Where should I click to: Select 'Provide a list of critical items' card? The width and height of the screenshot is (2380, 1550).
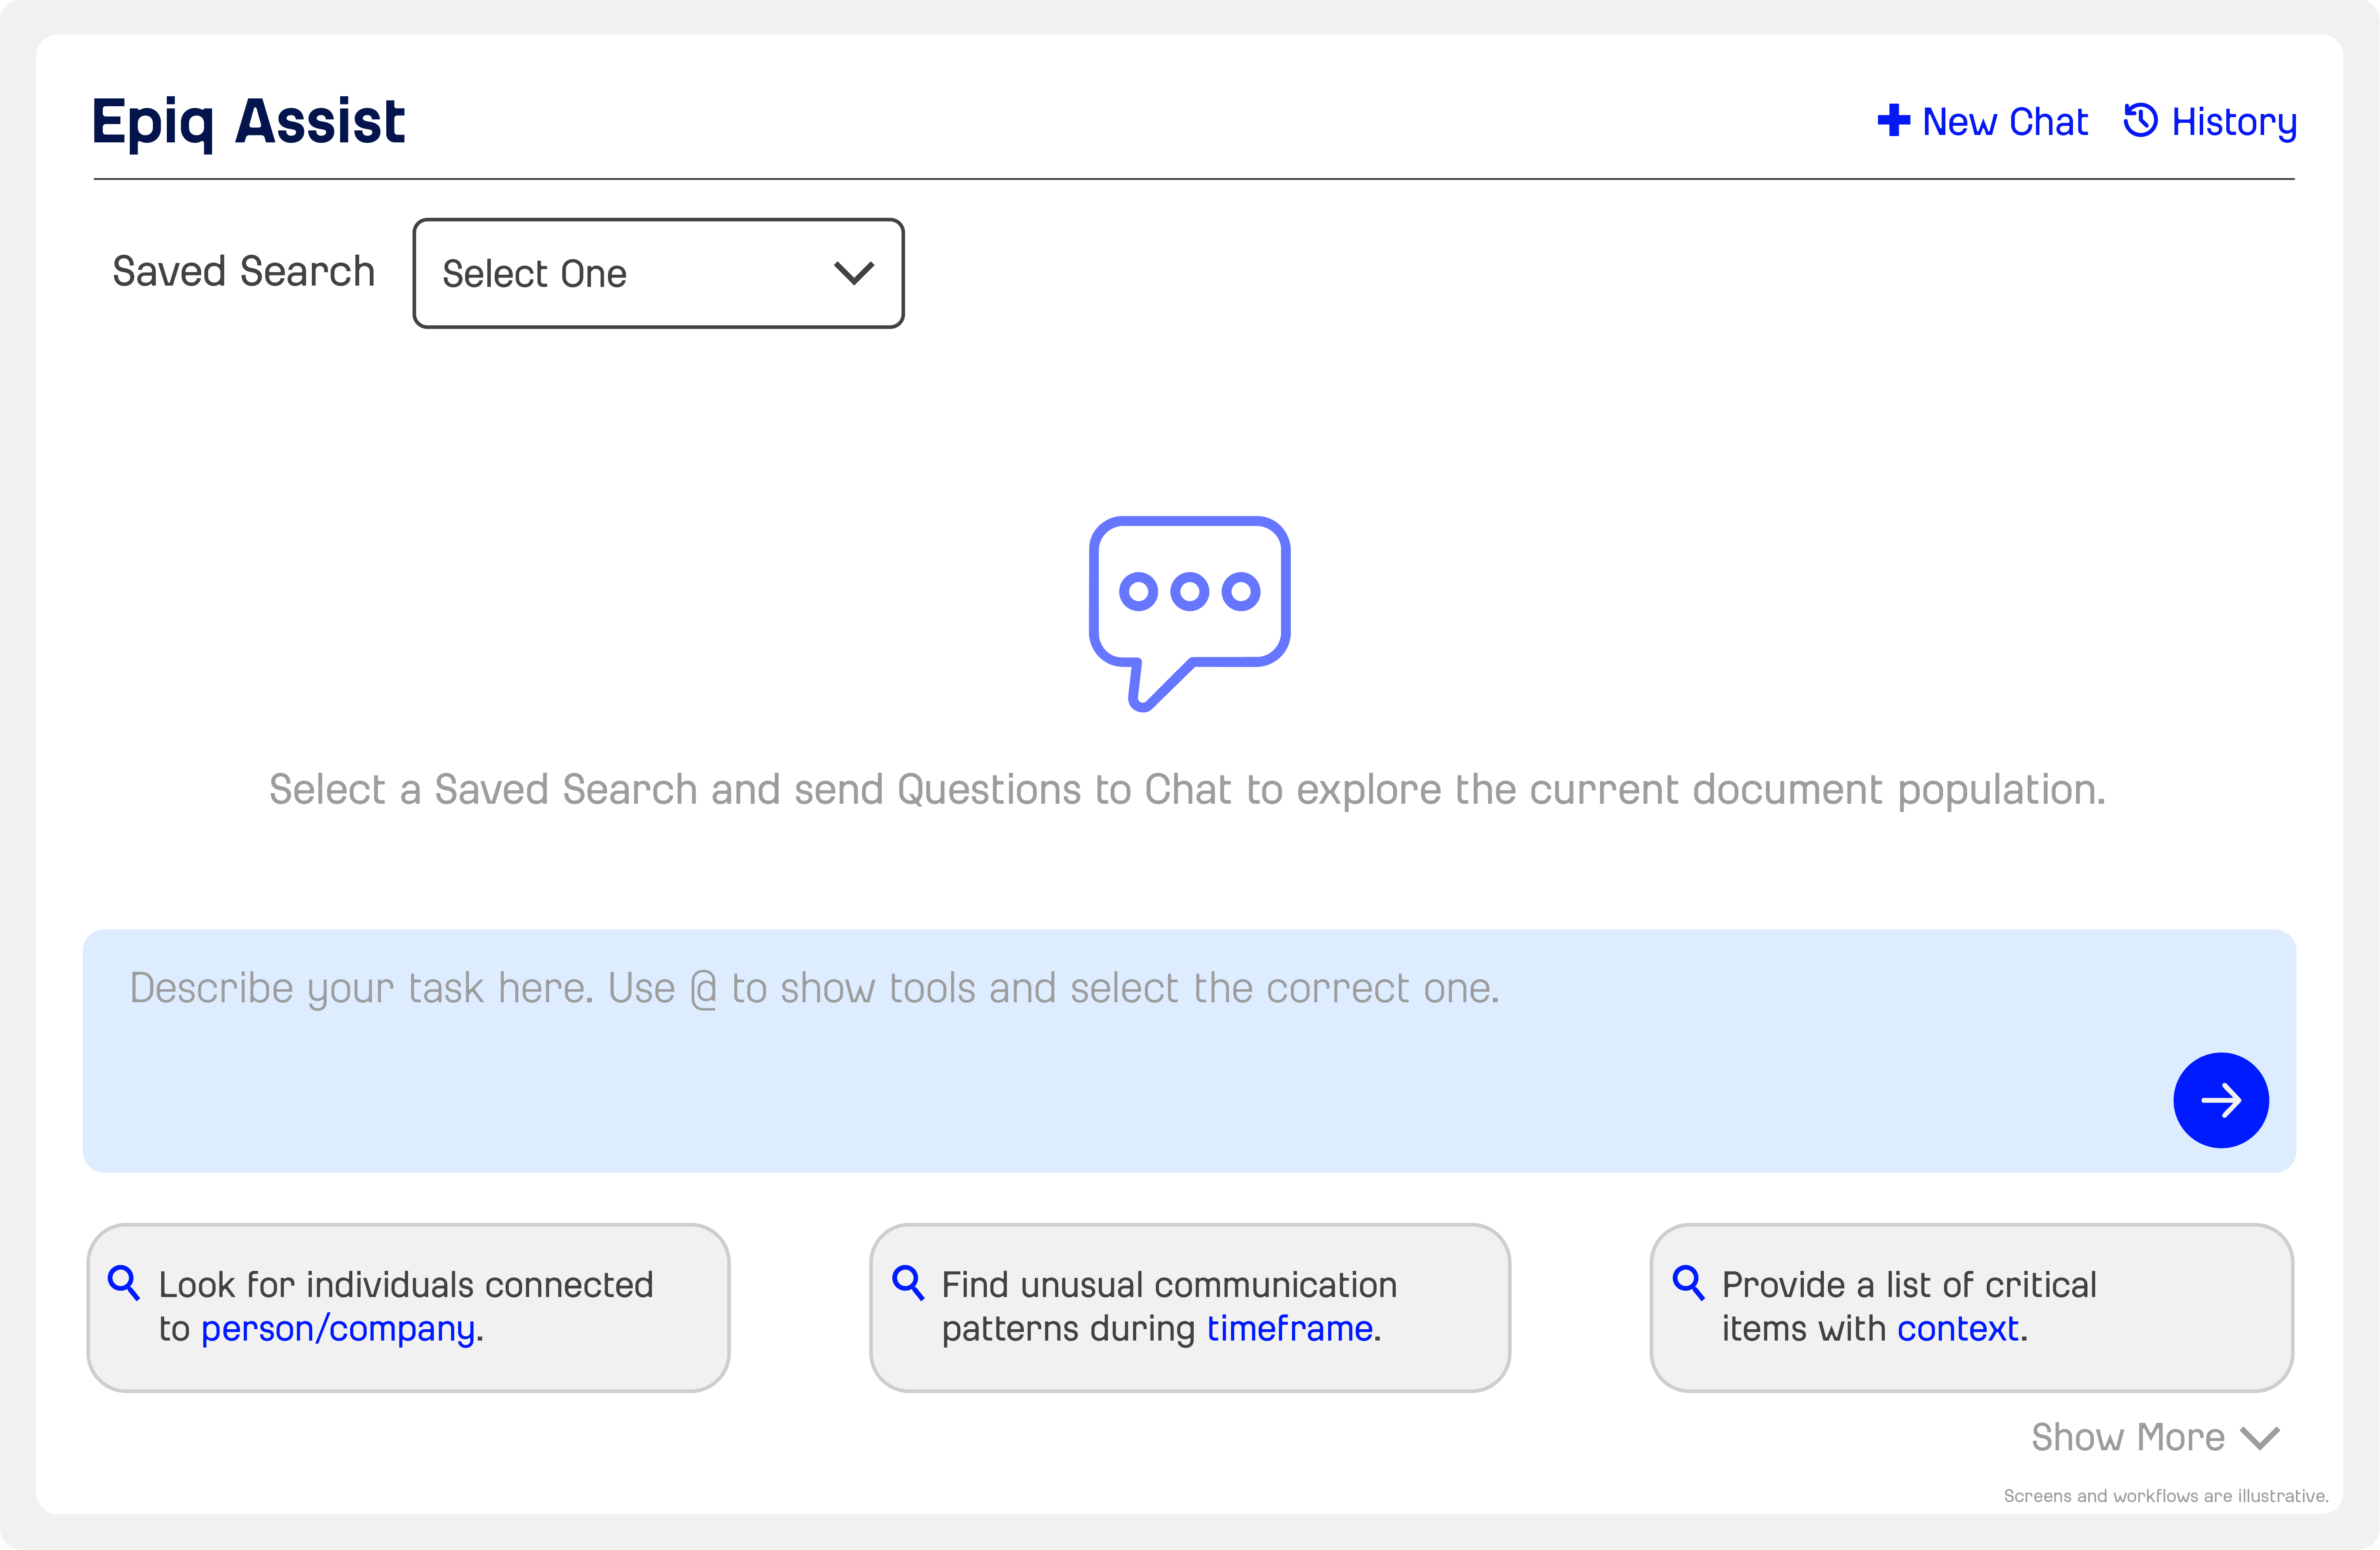[1971, 1307]
